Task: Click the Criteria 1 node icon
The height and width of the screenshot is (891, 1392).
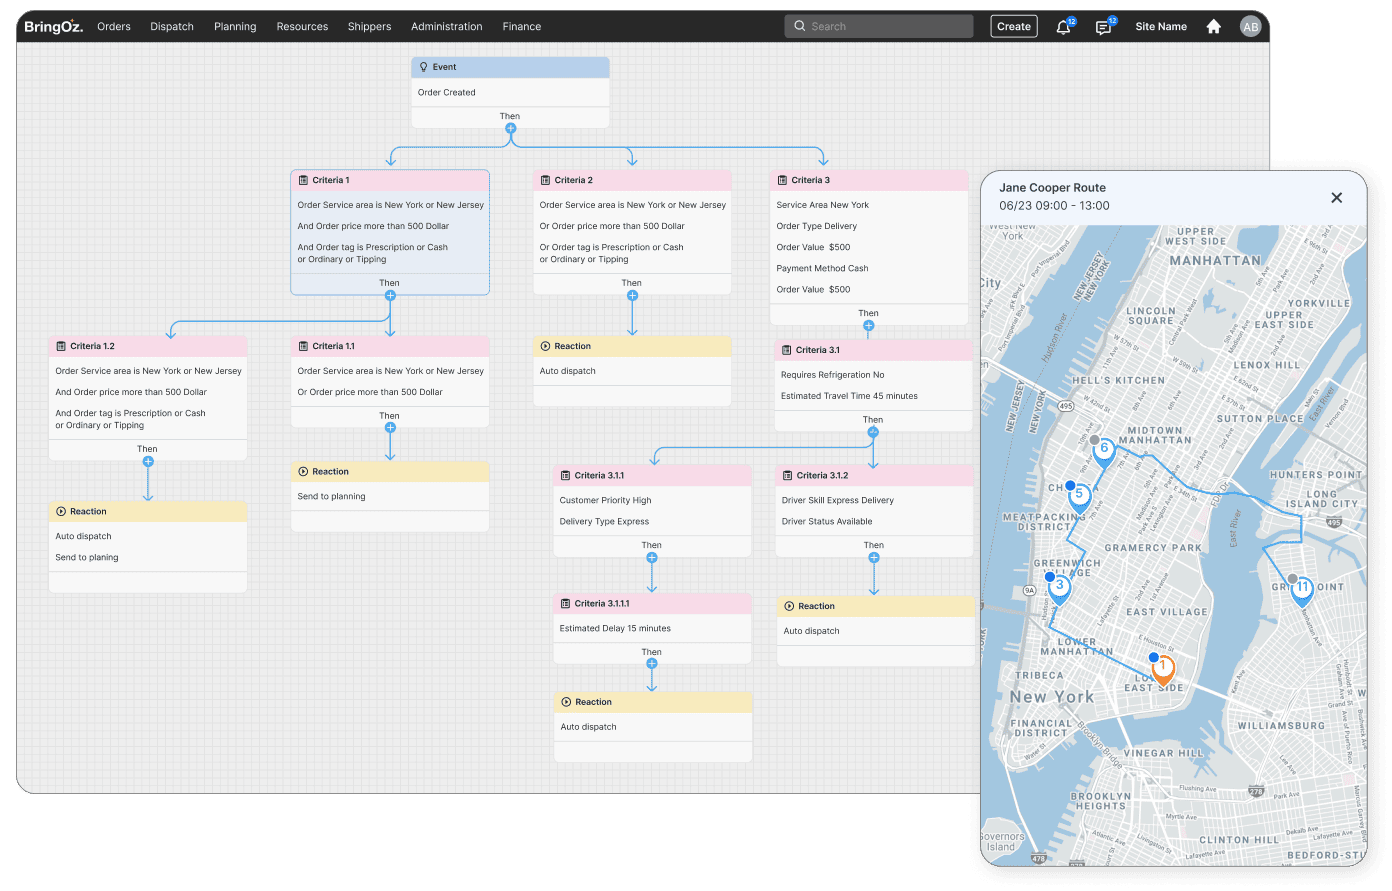Action: click(x=303, y=180)
